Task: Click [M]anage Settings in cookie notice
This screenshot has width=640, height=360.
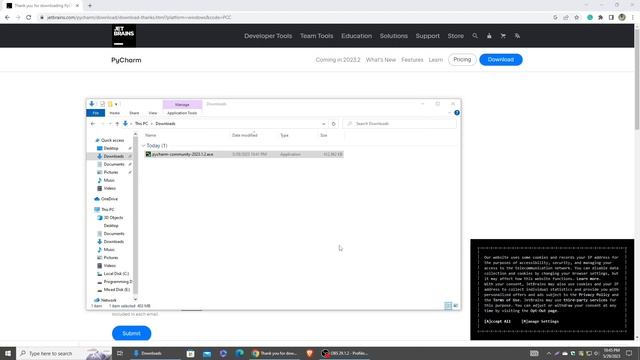Action: [540, 321]
